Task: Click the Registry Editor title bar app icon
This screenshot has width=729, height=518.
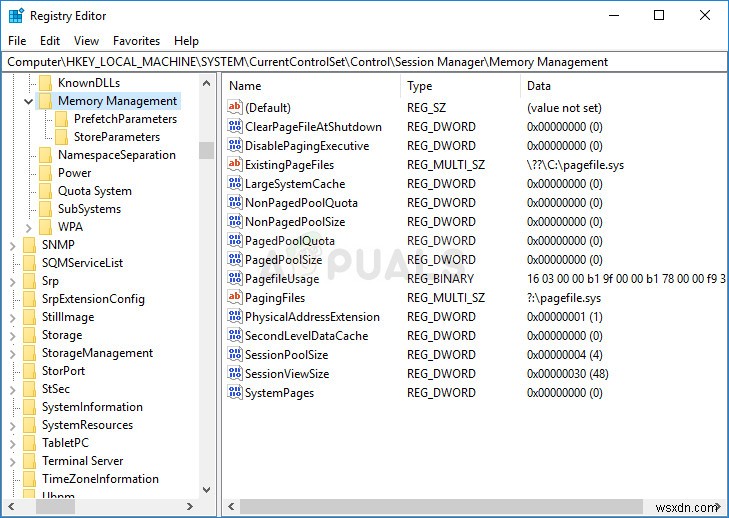Action: [x=16, y=15]
